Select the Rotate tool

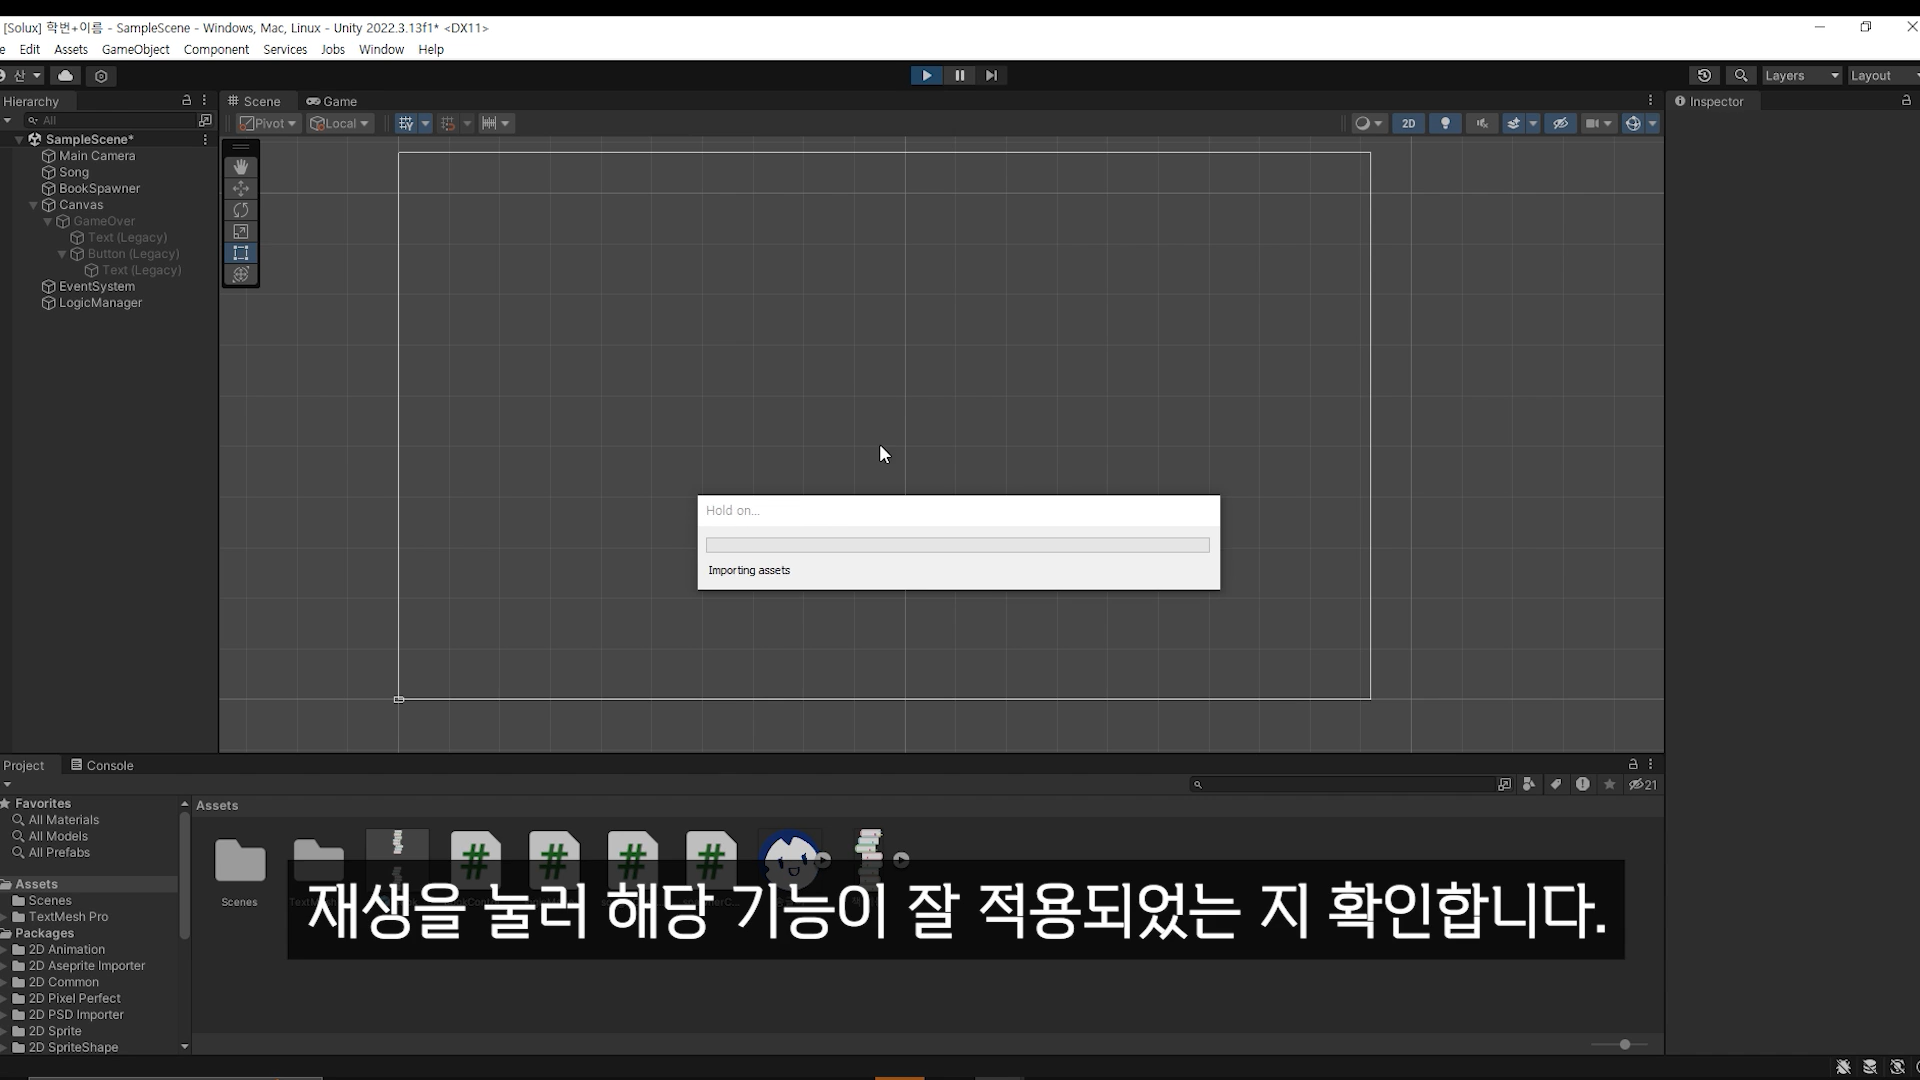(241, 210)
